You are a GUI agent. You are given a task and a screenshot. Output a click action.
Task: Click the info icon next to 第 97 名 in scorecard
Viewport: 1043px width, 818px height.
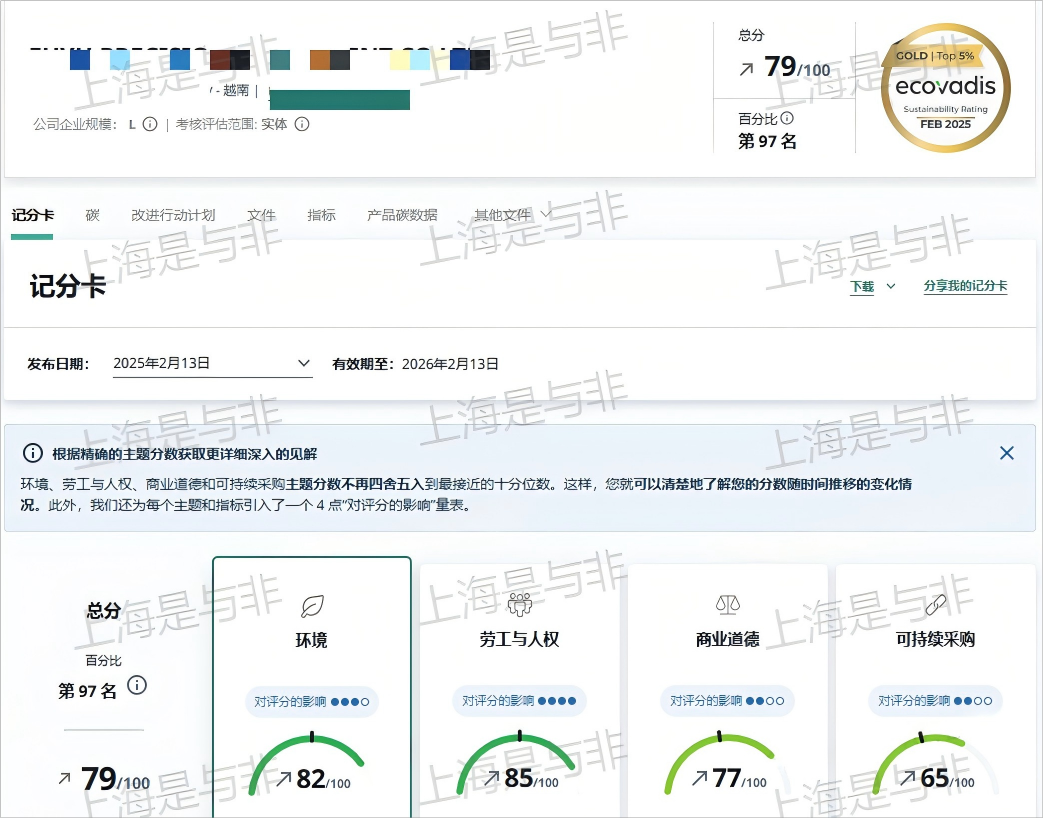pos(137,685)
